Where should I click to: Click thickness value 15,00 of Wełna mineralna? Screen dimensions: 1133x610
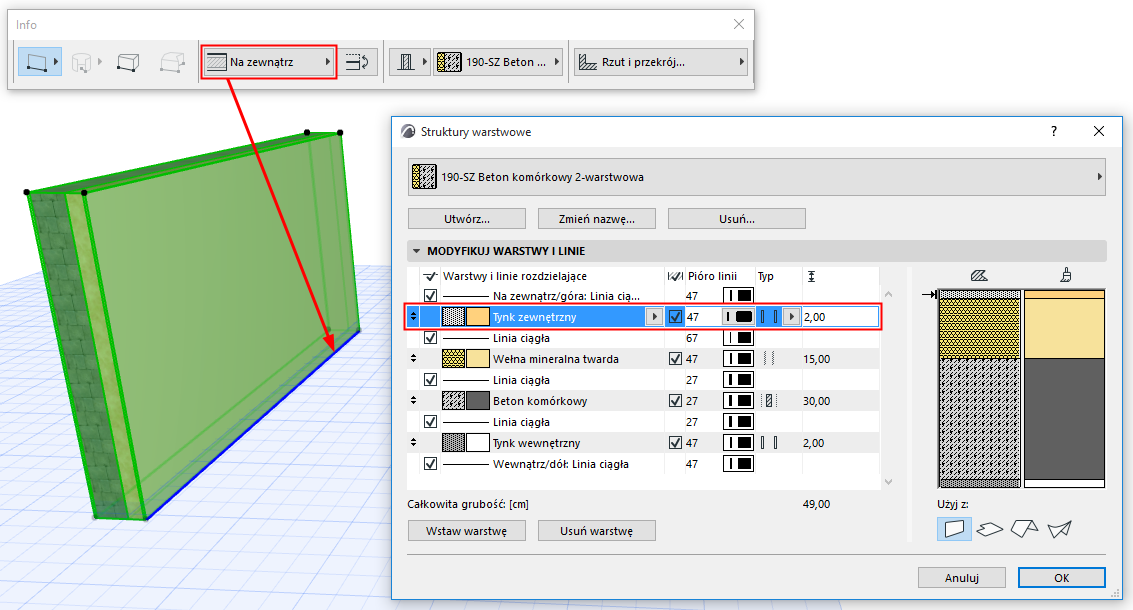[817, 358]
